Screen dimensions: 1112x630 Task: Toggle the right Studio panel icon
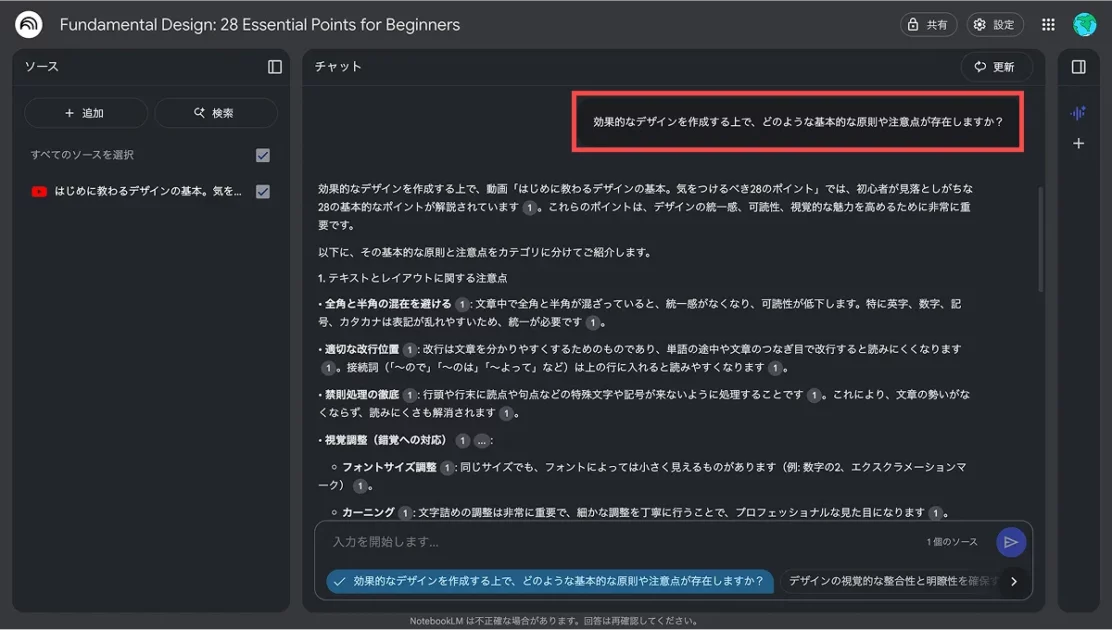tap(1078, 67)
